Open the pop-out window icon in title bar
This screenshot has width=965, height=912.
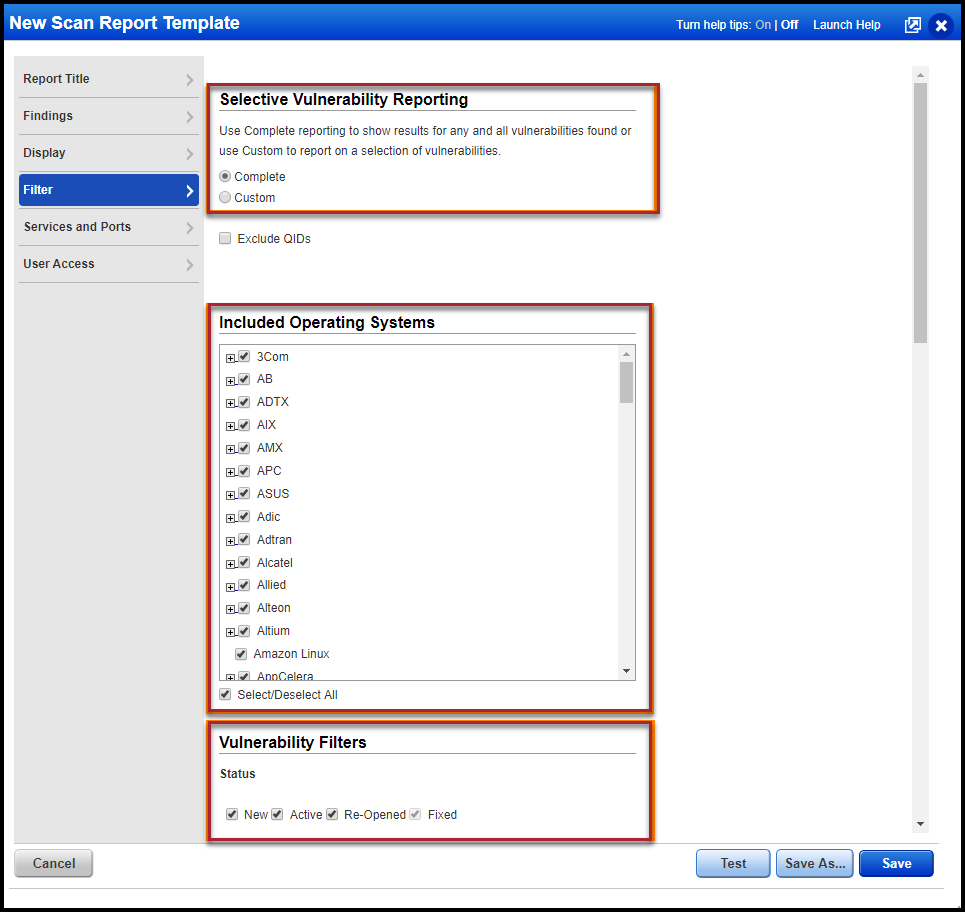point(912,24)
